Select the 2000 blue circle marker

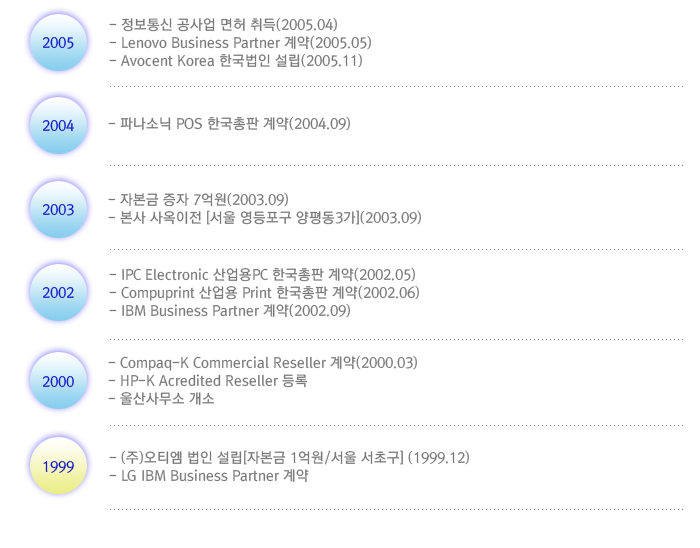click(x=58, y=381)
